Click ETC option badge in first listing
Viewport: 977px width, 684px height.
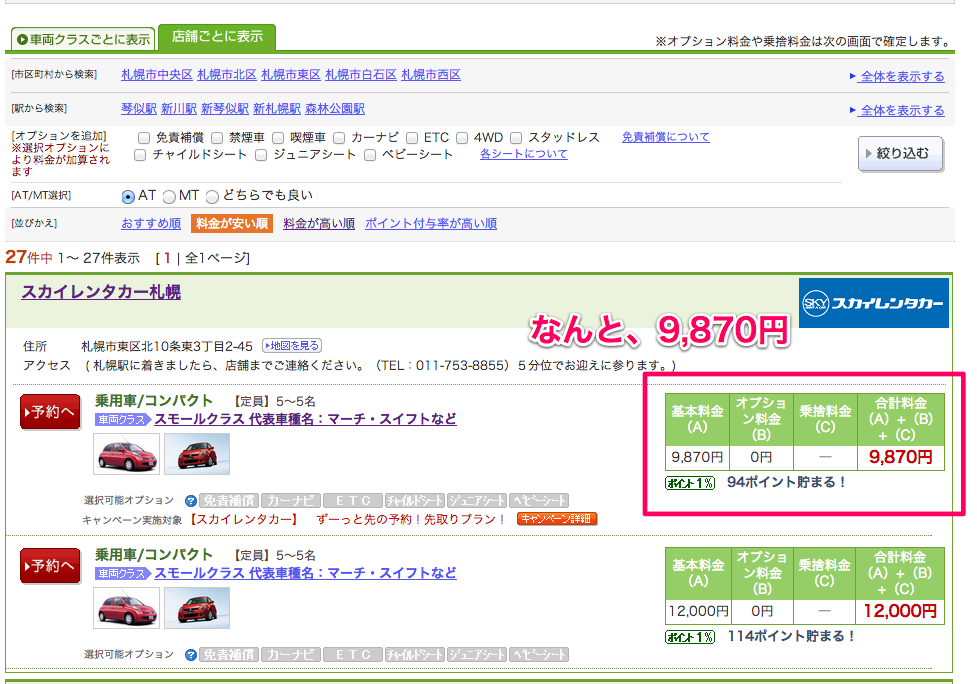click(x=353, y=500)
